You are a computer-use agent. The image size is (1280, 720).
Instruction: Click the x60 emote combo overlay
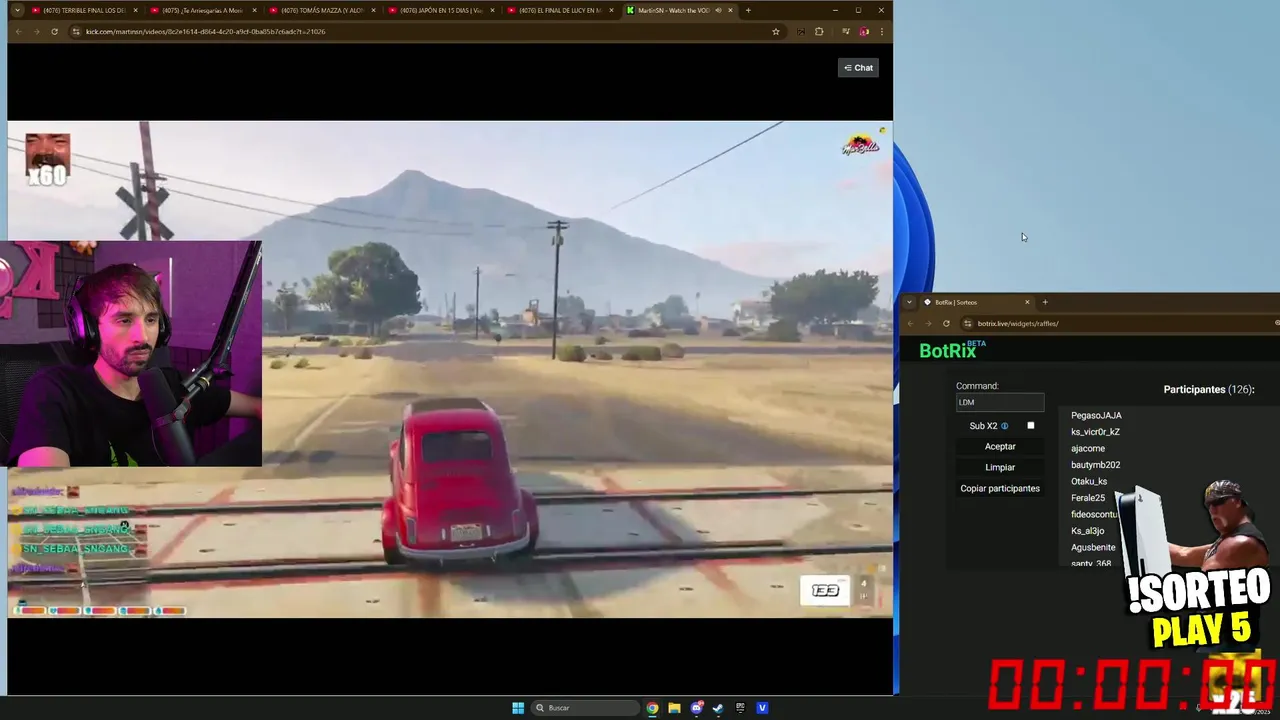(x=47, y=160)
